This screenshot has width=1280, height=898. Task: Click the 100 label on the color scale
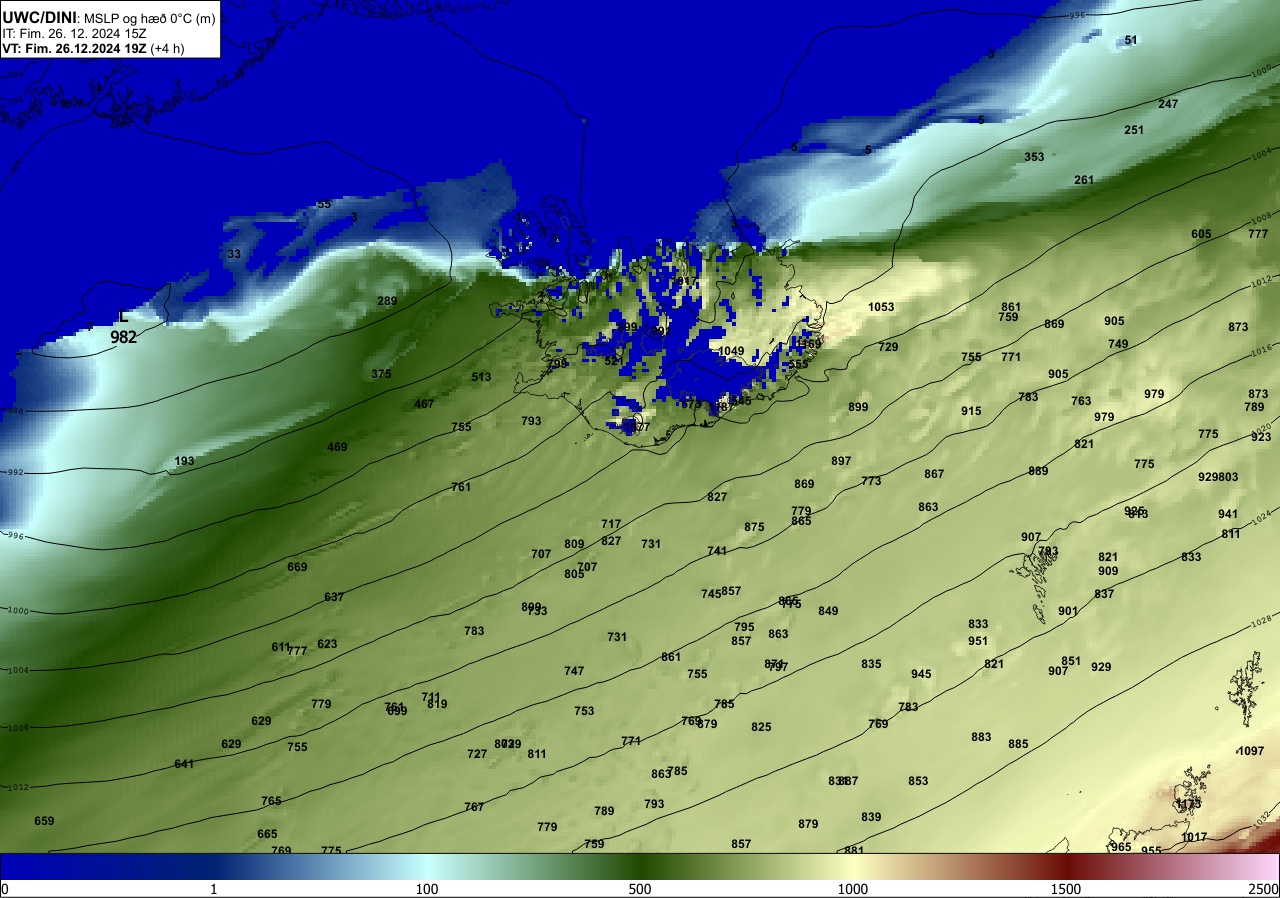427,889
